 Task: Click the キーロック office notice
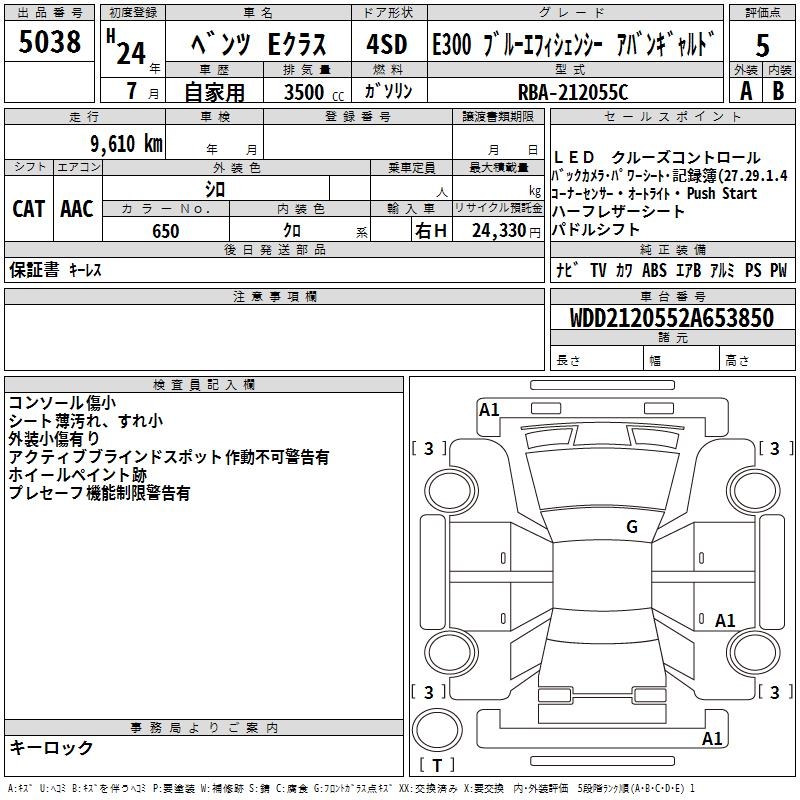pos(51,747)
